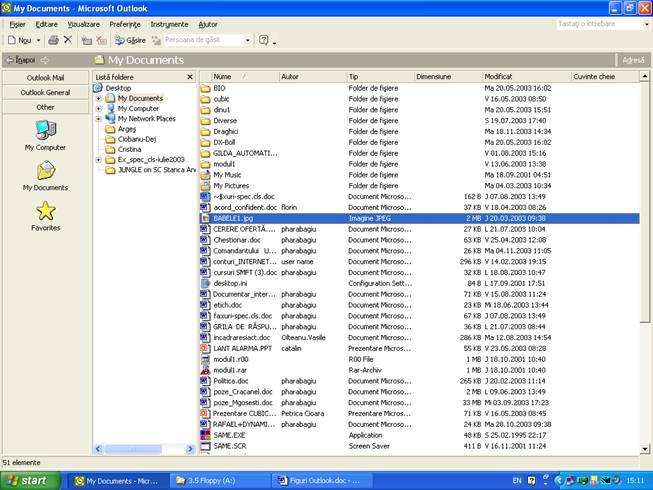The width and height of the screenshot is (653, 490).
Task: Close the Listă foldere pane
Action: click(190, 77)
